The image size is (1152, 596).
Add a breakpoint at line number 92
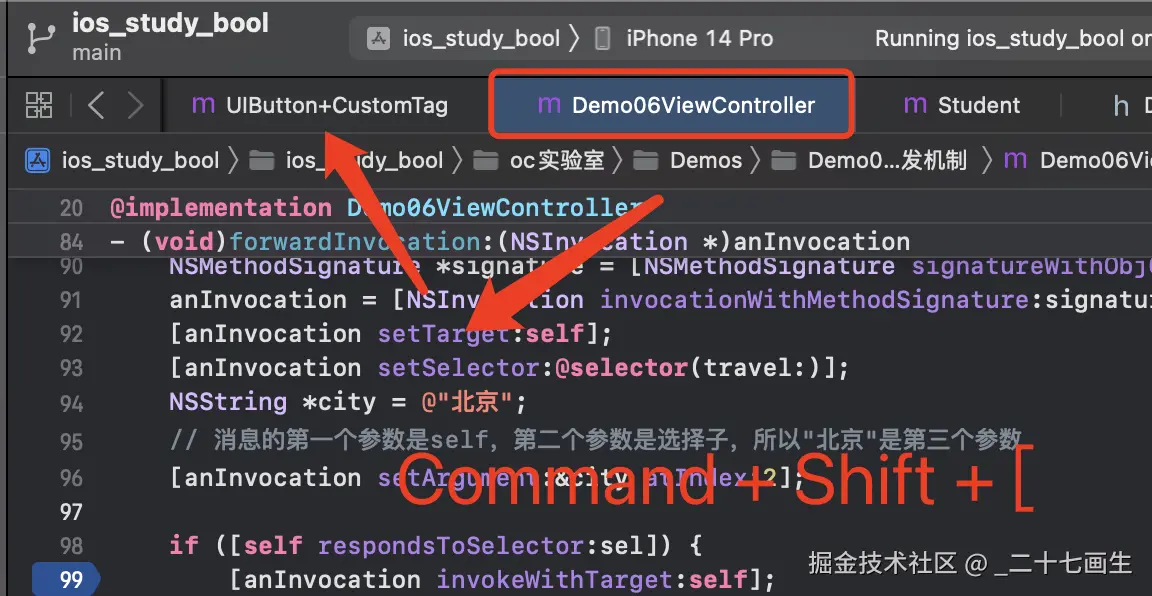tap(71, 334)
